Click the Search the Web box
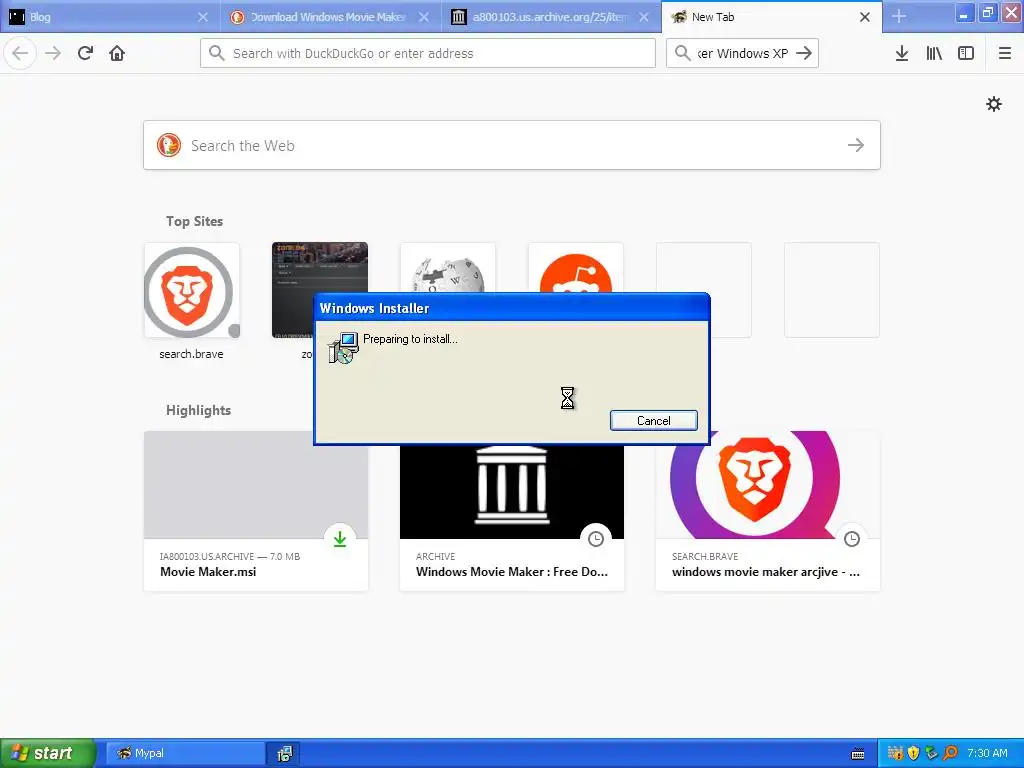Viewport: 1024px width, 768px height. [511, 145]
